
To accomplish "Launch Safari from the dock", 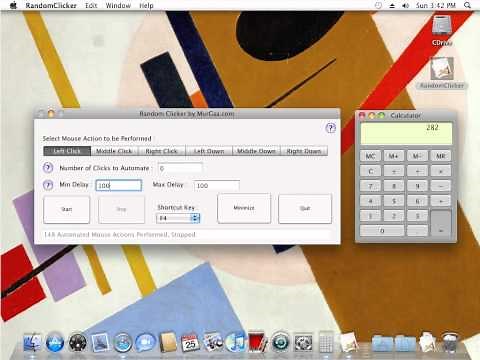I will pyautogui.click(x=123, y=343).
